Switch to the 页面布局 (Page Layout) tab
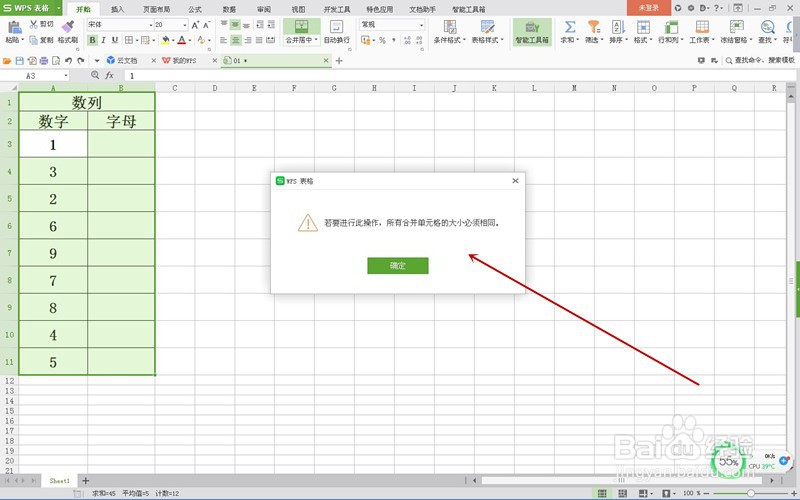 pos(156,9)
